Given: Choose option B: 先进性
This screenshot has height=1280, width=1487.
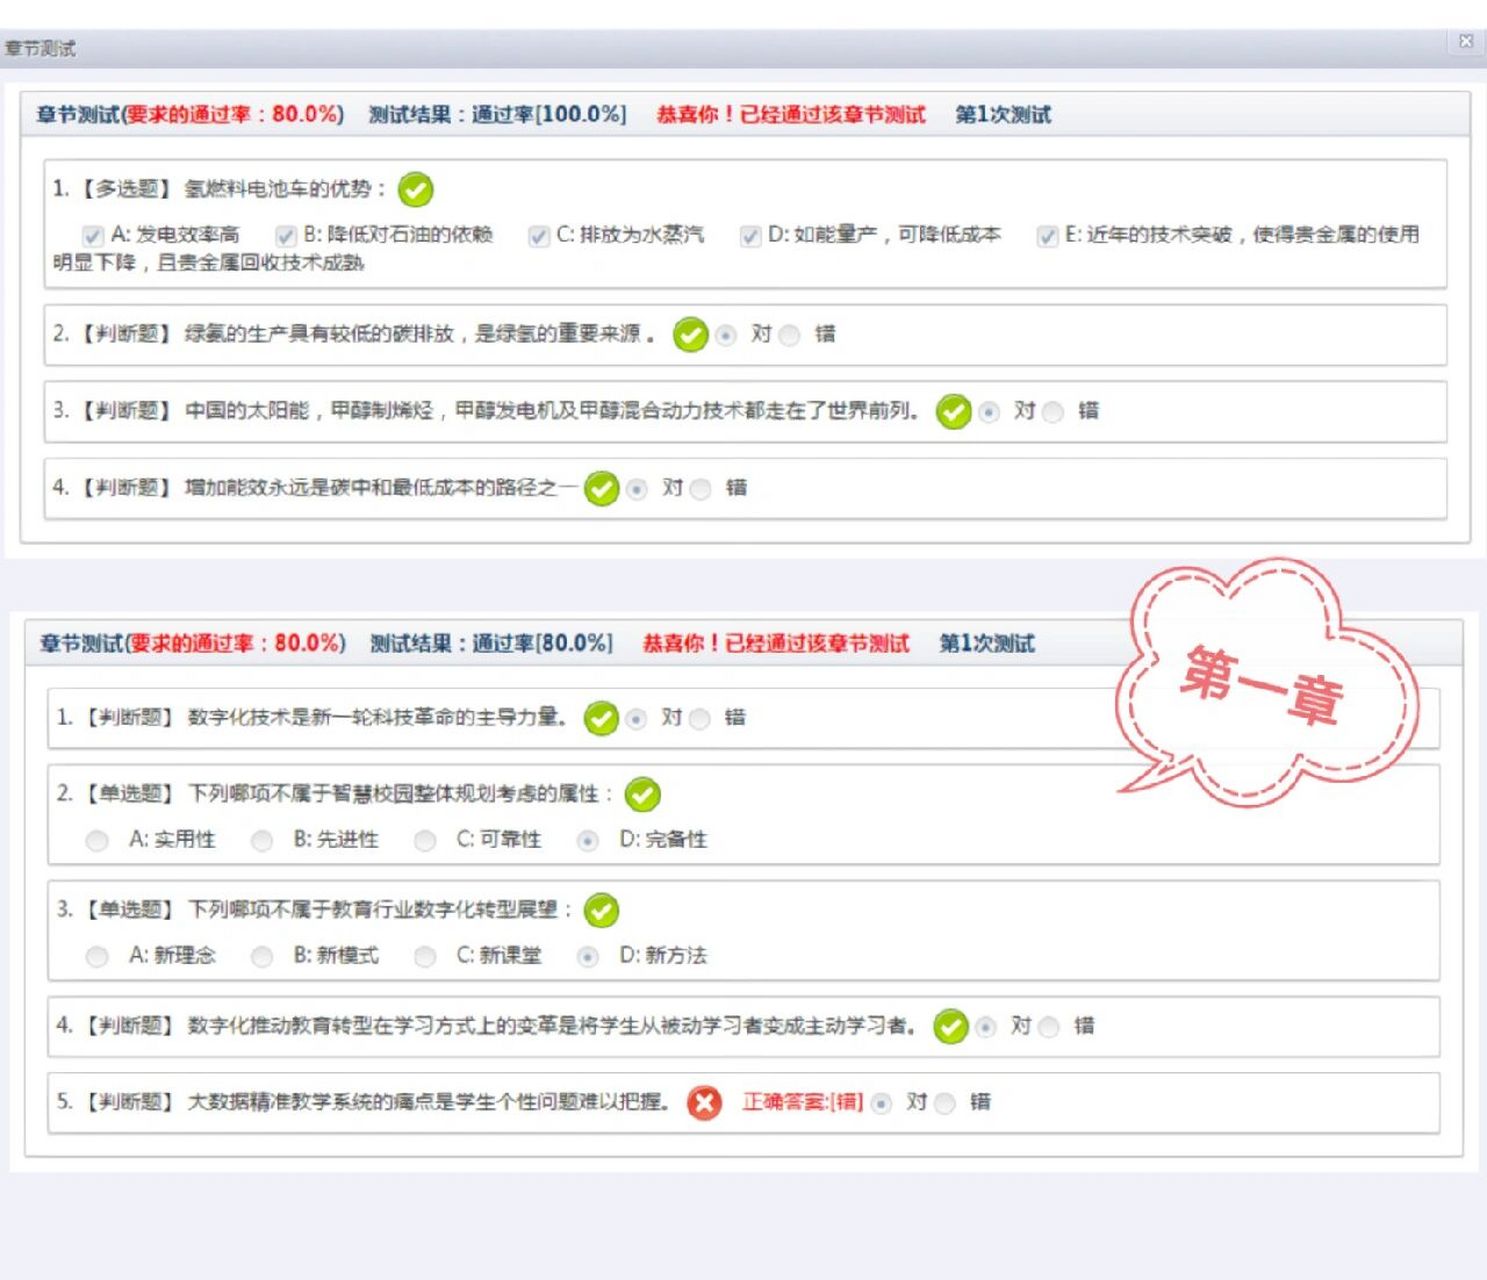Looking at the screenshot, I should (262, 841).
